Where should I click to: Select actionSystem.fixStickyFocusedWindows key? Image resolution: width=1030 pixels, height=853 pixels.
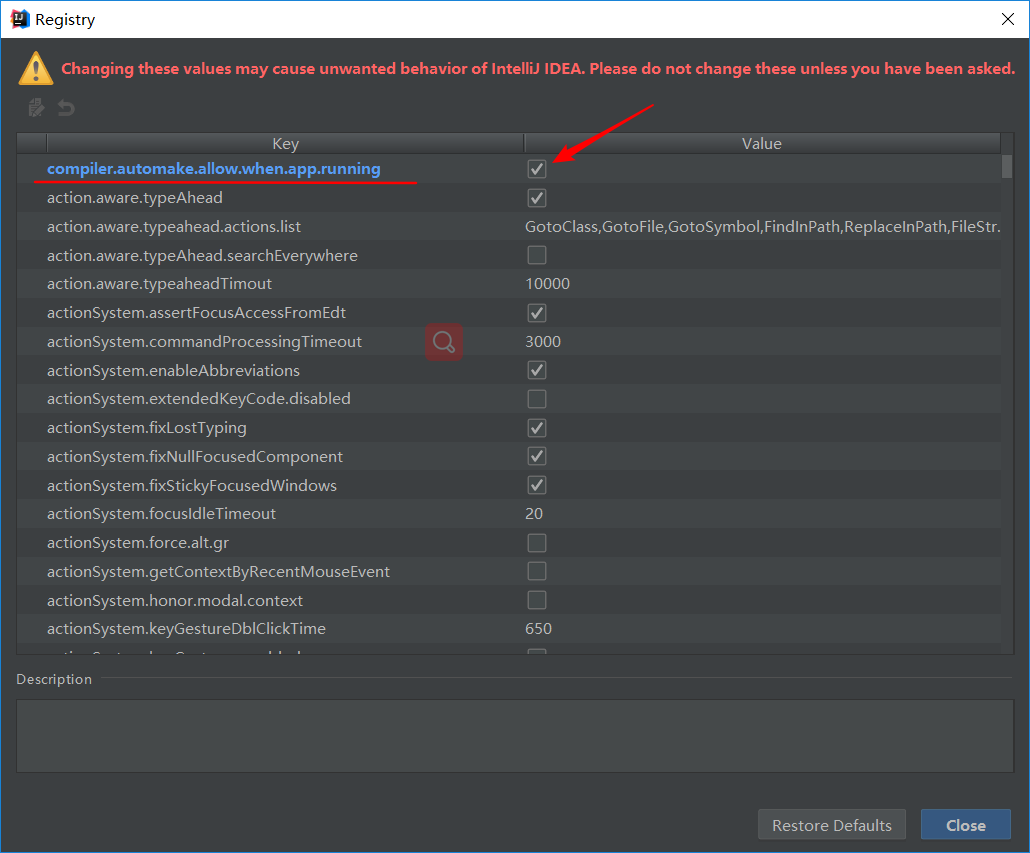pyautogui.click(x=192, y=485)
